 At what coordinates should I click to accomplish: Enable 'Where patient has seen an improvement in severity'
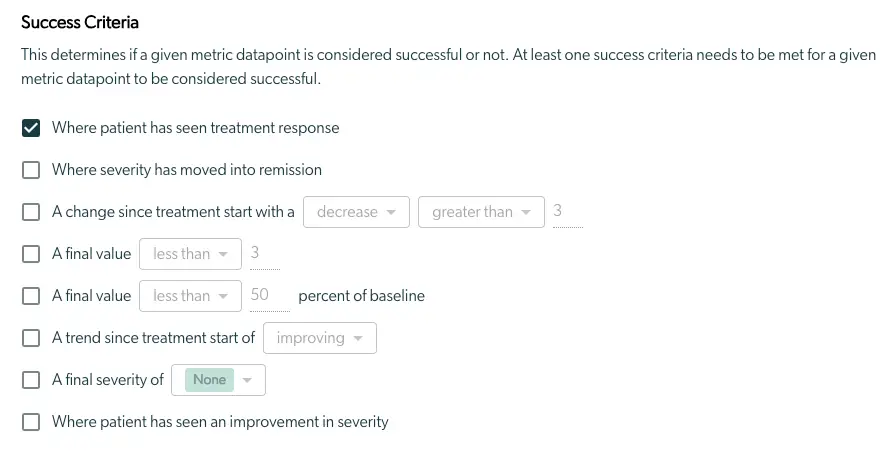coord(31,422)
